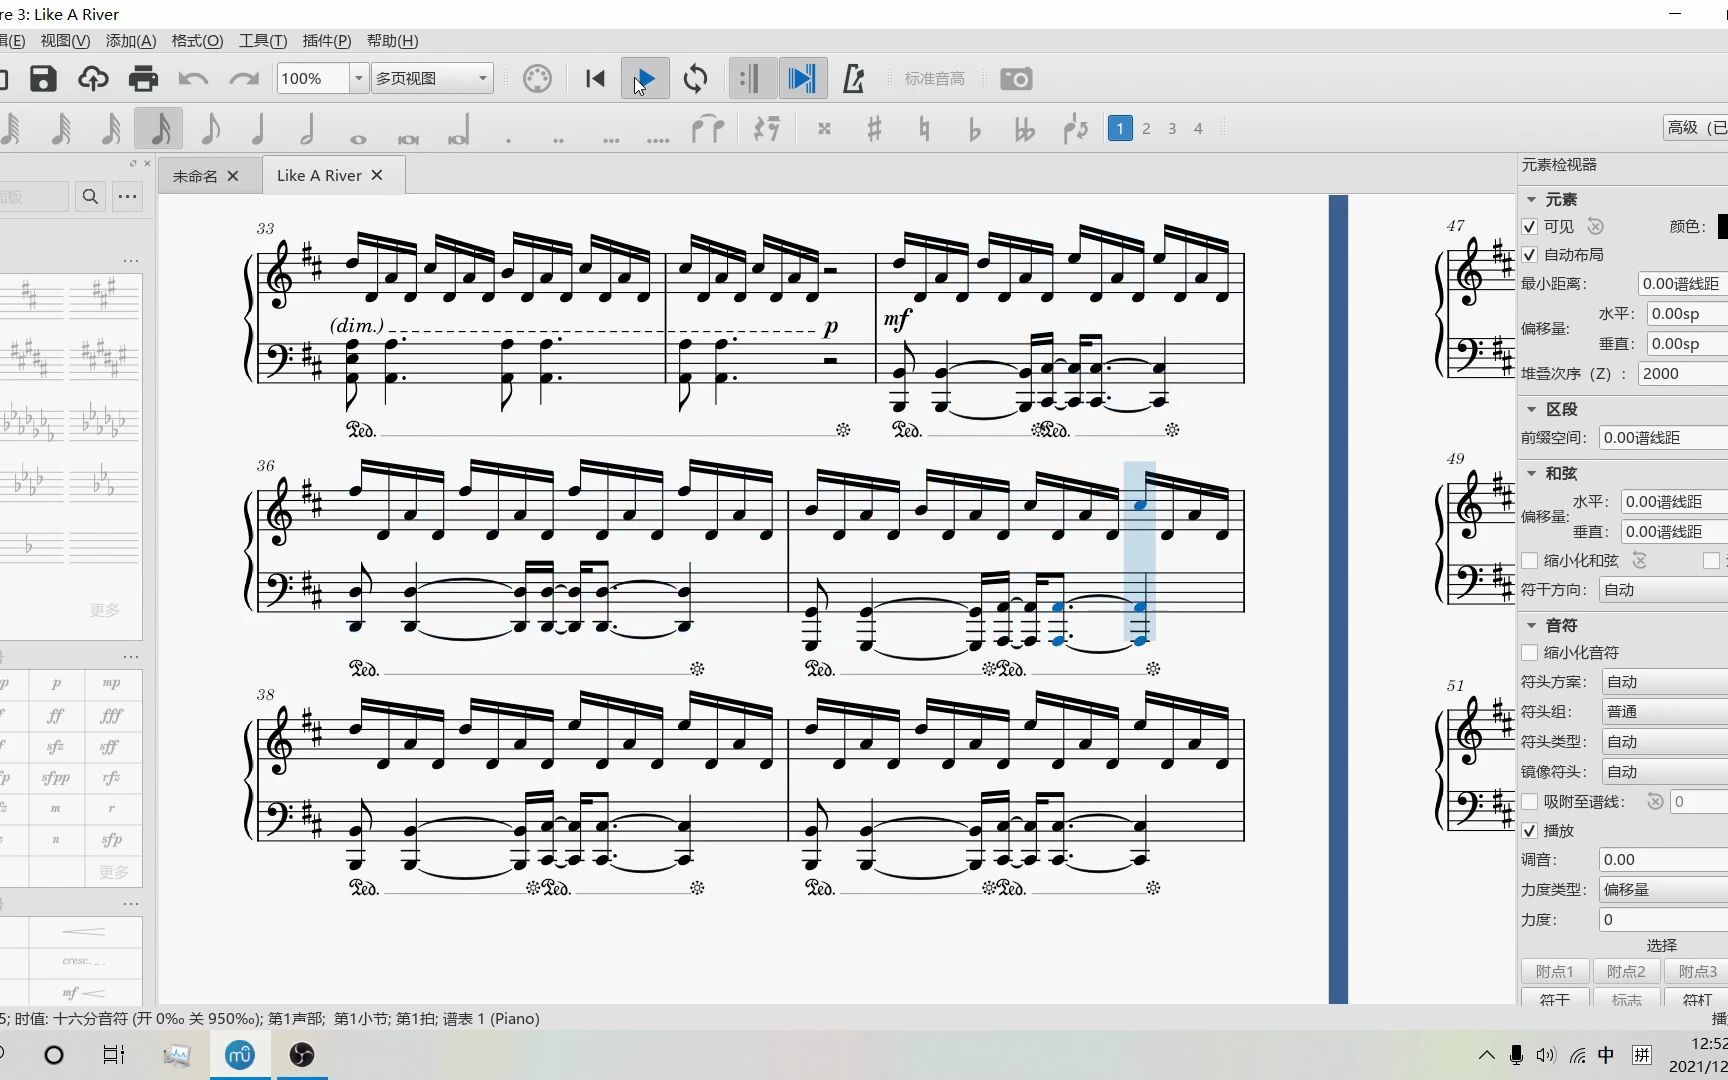Print the score with the printer icon
The image size is (1728, 1080).
tap(143, 78)
